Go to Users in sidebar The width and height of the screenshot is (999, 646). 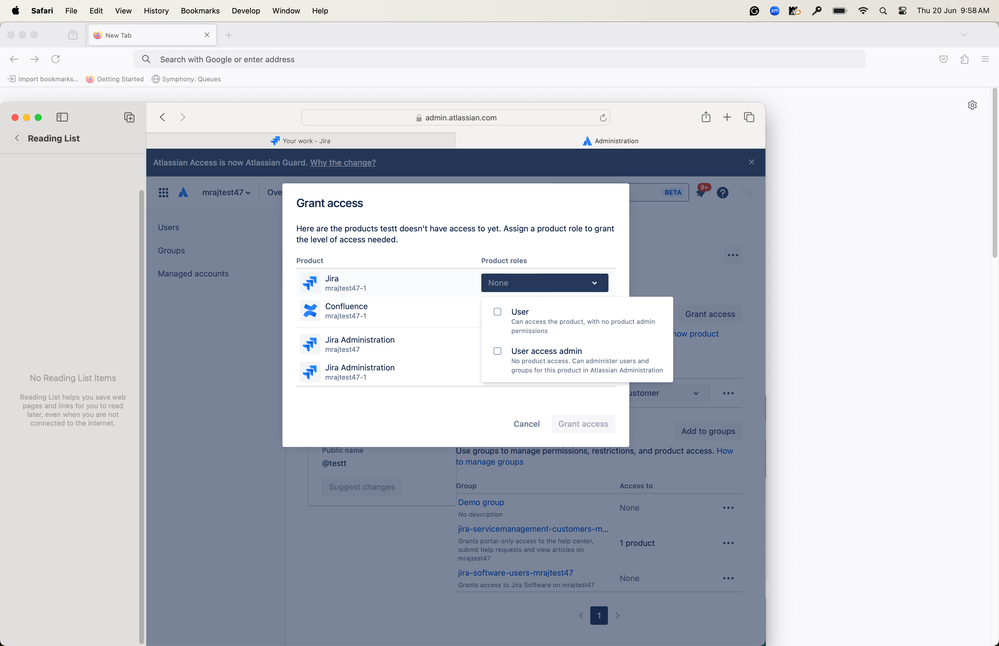(168, 227)
